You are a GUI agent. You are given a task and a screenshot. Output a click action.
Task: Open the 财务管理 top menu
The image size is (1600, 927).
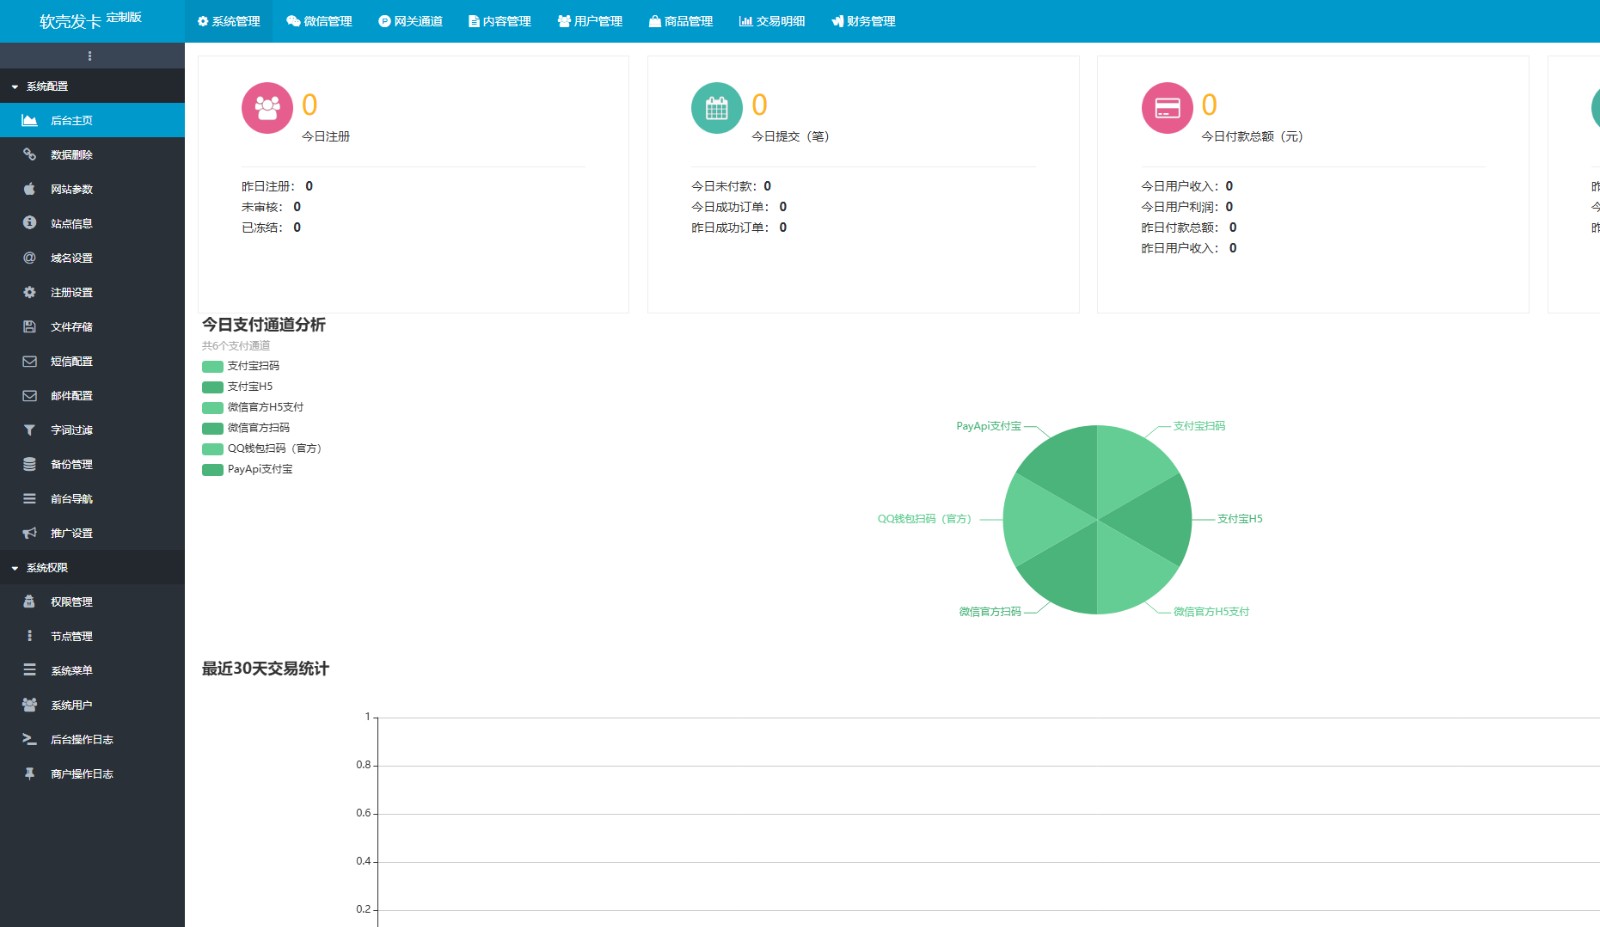863,21
